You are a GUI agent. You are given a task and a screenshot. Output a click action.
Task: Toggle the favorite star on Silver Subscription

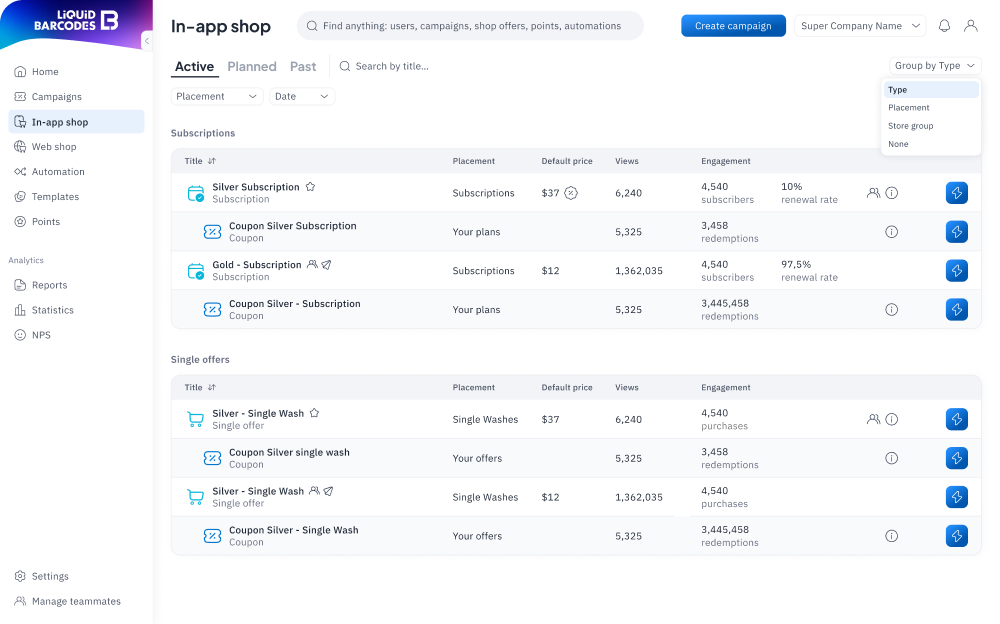(310, 186)
